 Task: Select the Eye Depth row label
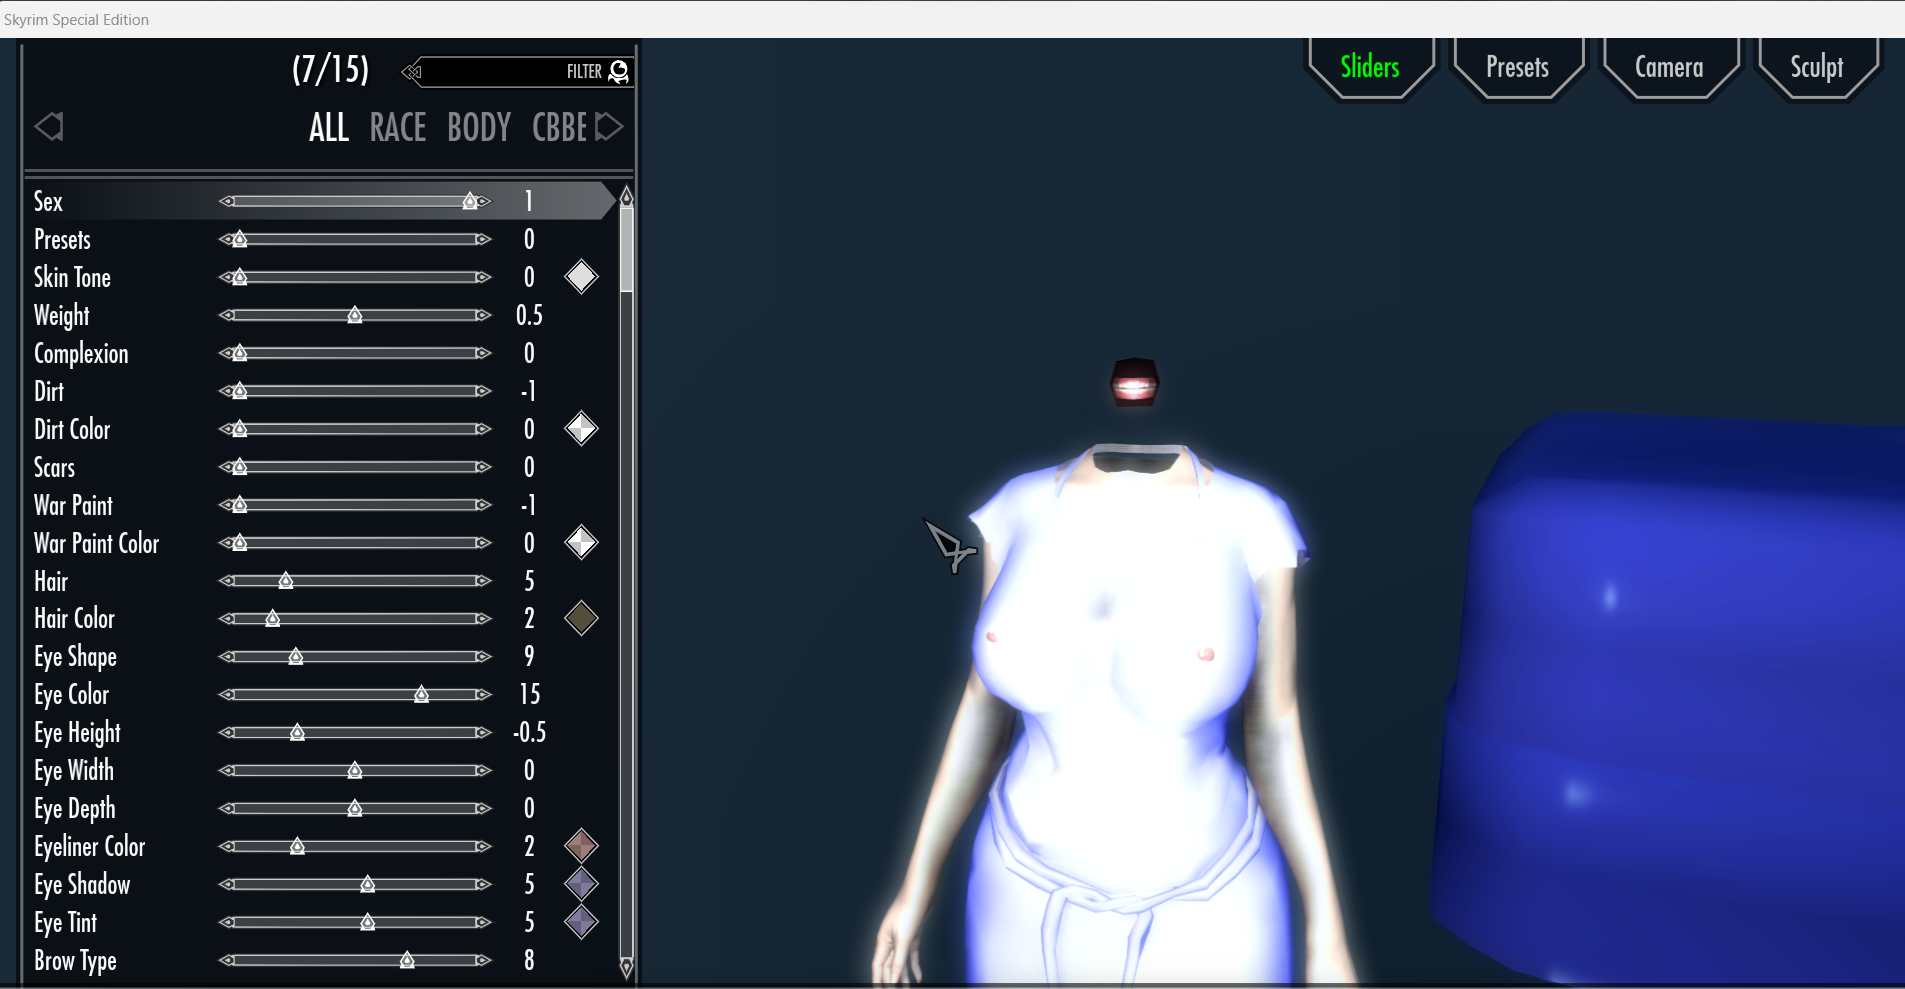(75, 809)
